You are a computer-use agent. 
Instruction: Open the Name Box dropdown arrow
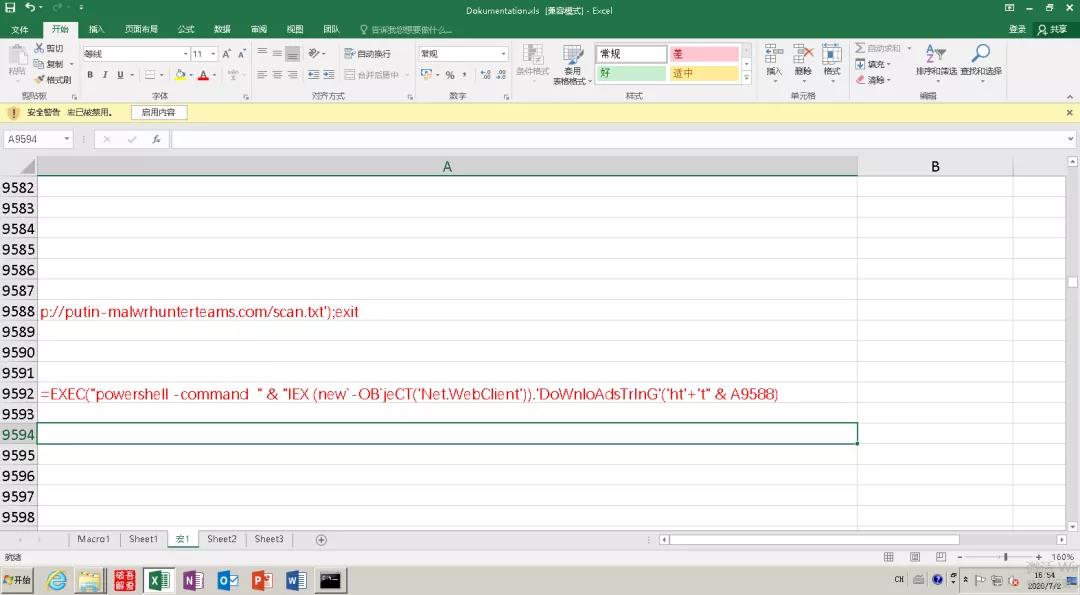[x=67, y=139]
